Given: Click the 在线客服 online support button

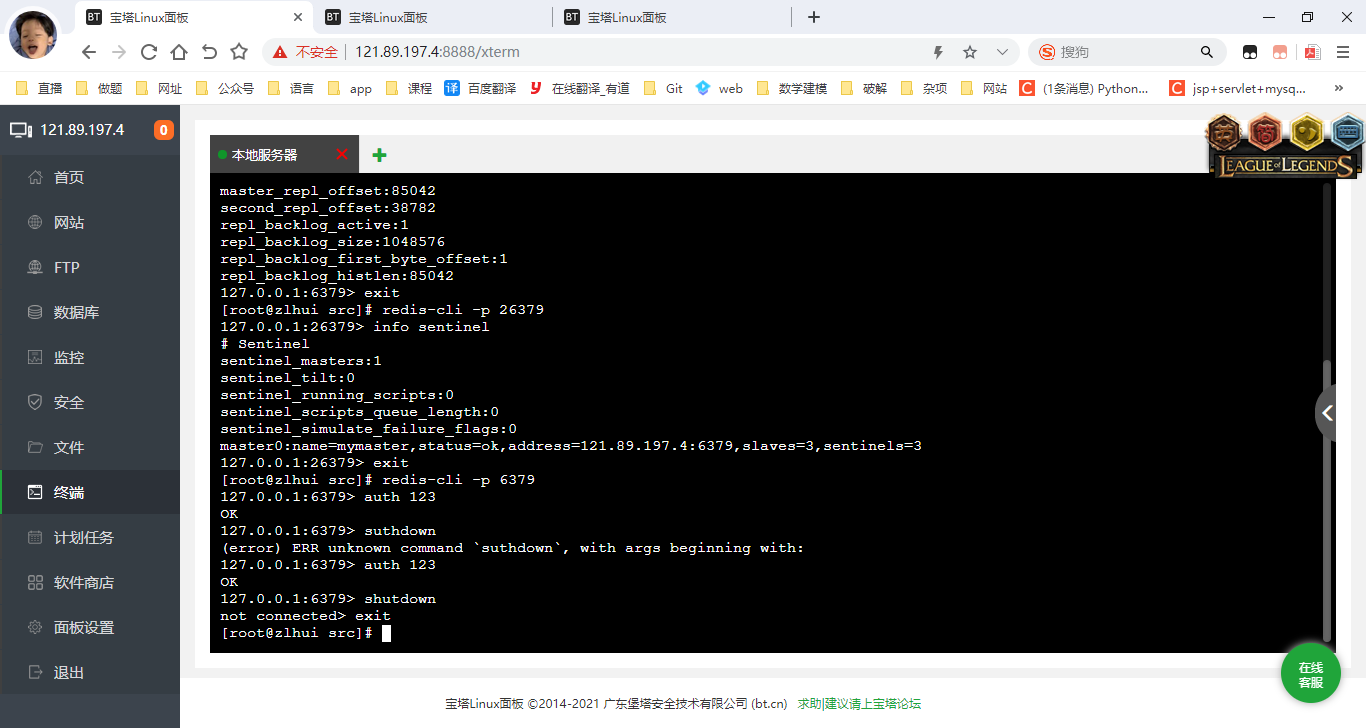Looking at the screenshot, I should [x=1310, y=674].
